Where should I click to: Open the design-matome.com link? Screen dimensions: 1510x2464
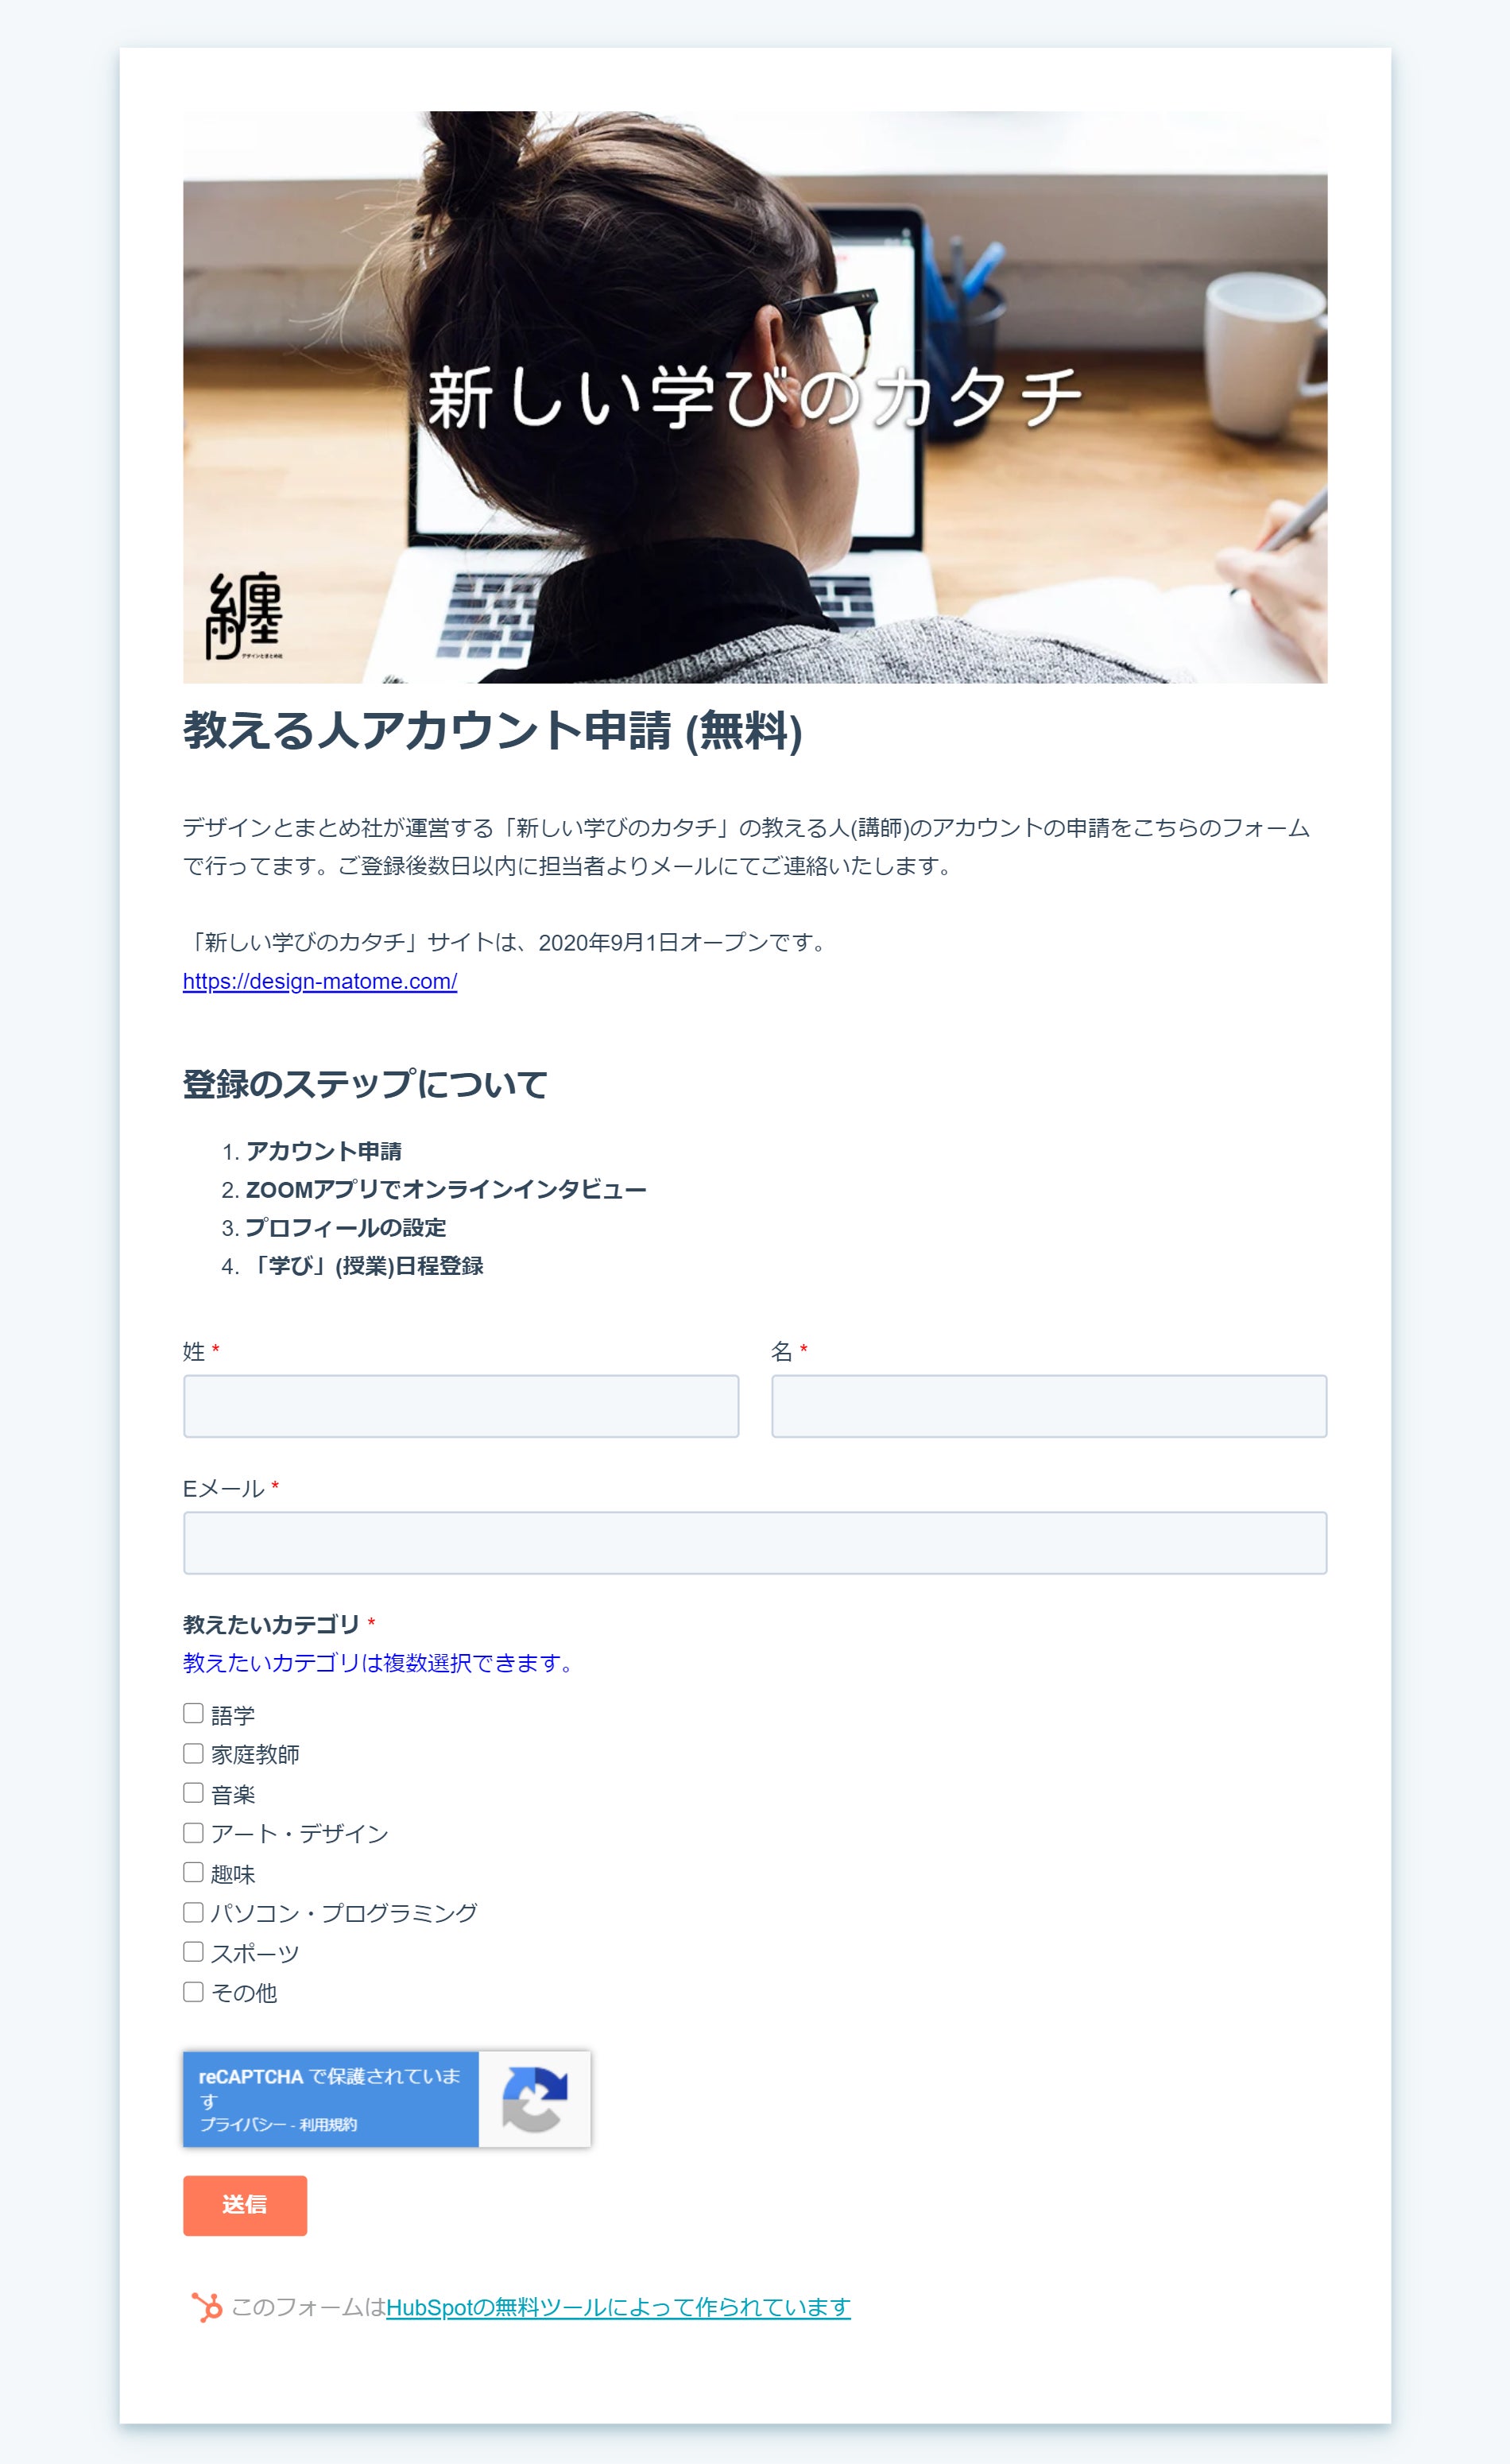pos(320,981)
